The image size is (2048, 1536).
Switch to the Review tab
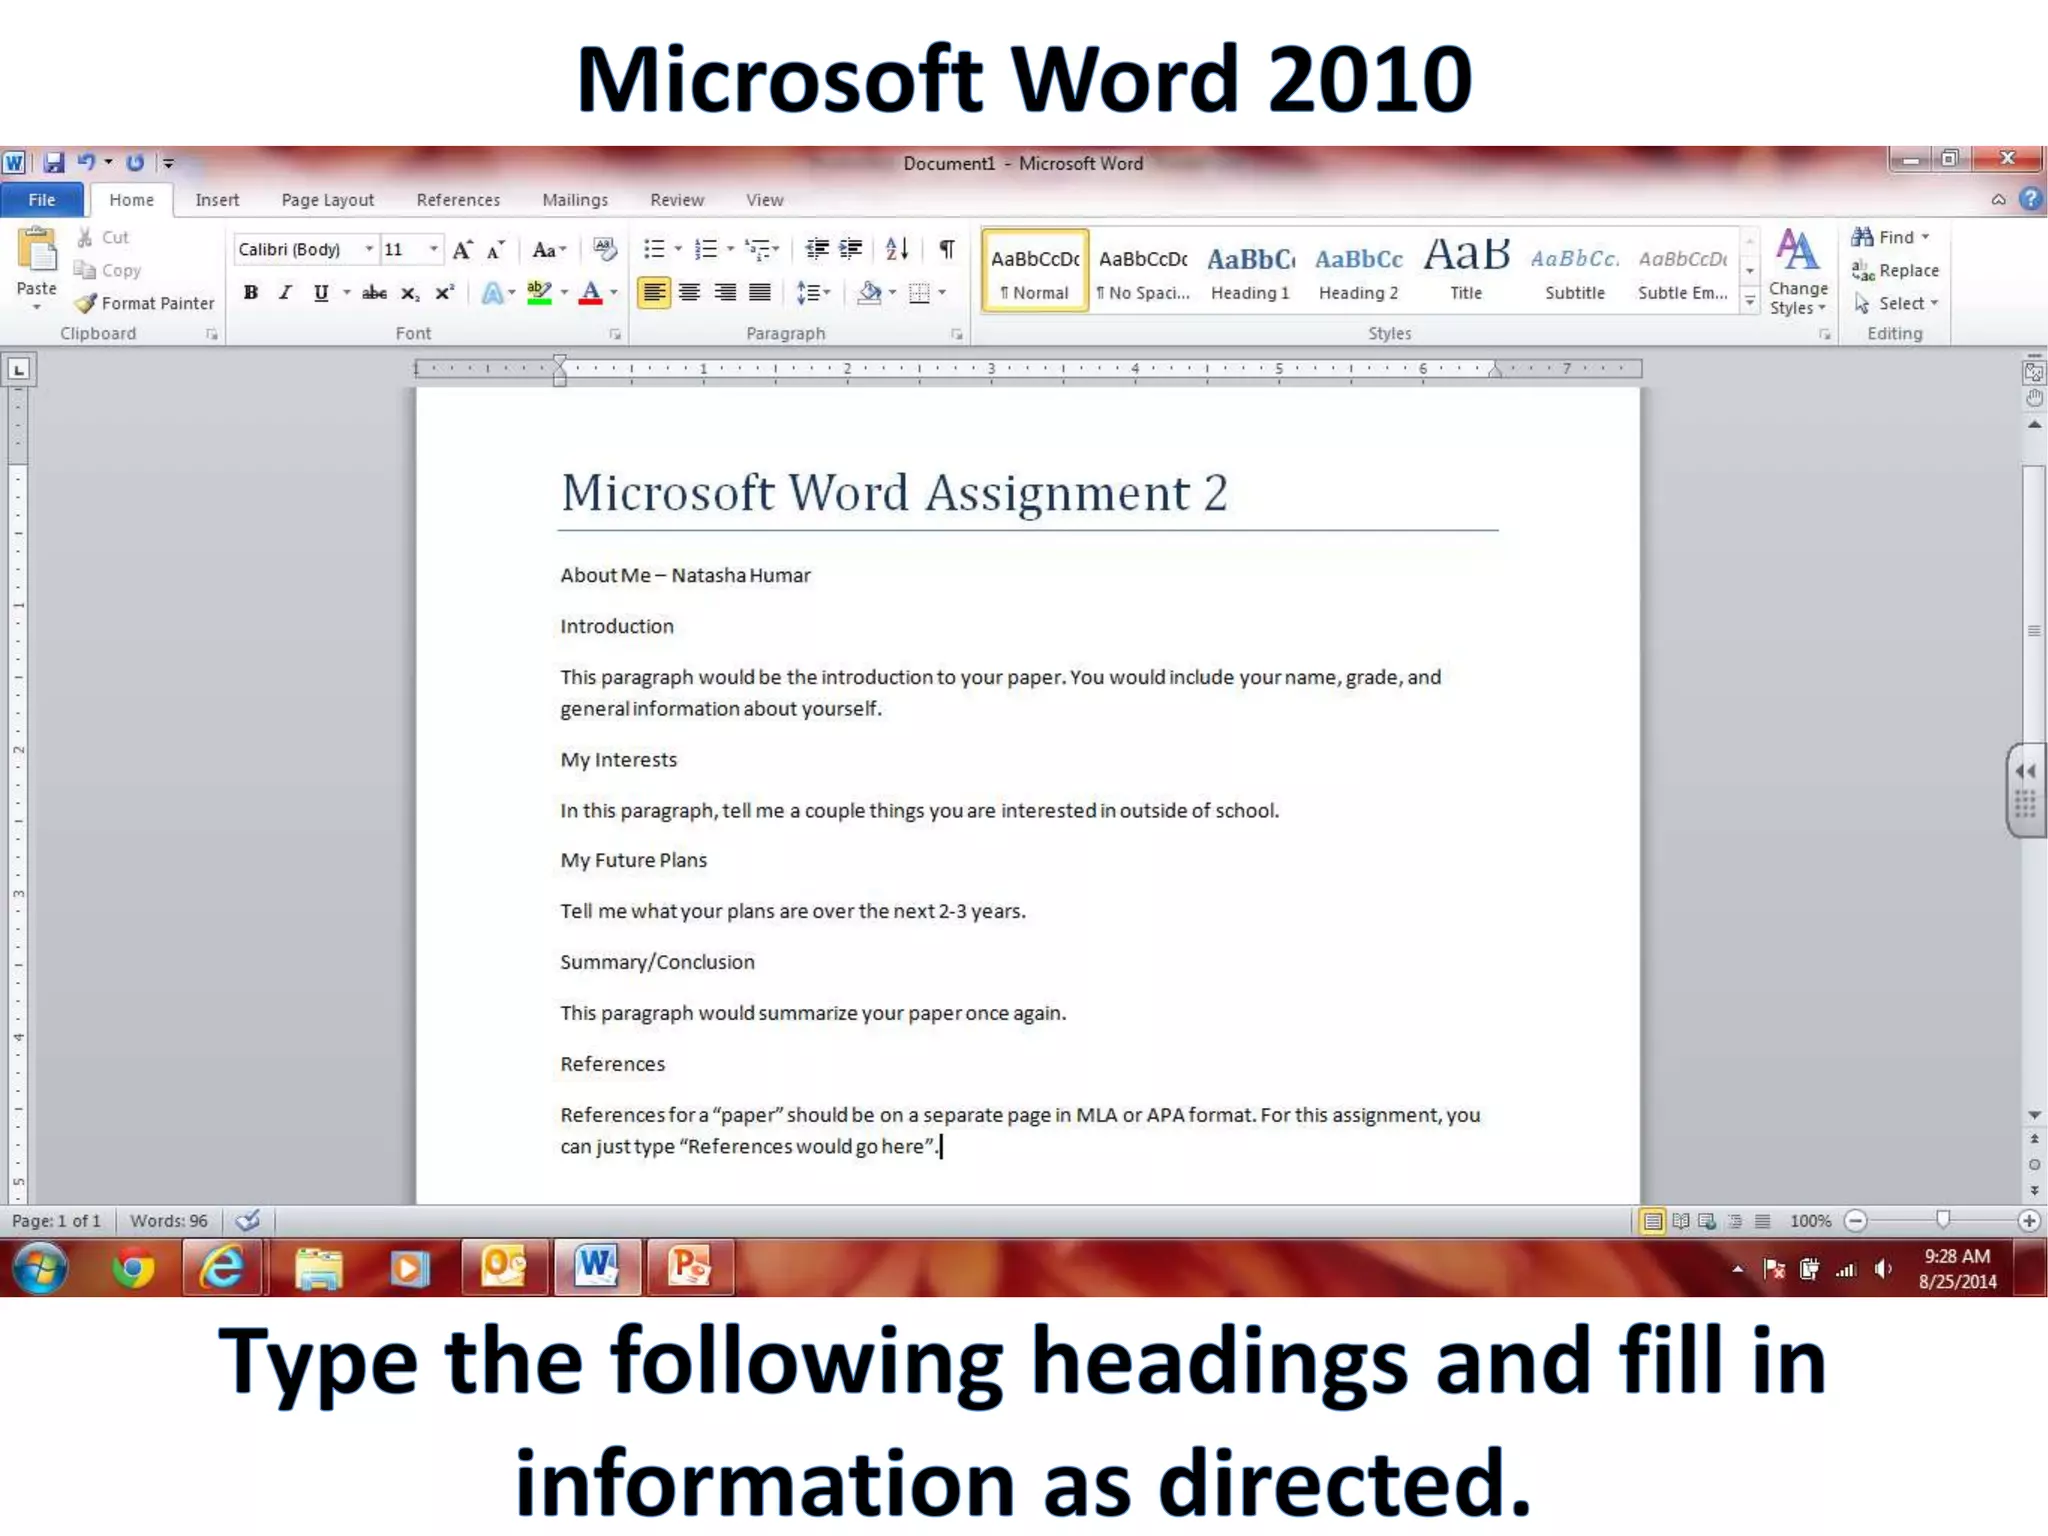(677, 200)
